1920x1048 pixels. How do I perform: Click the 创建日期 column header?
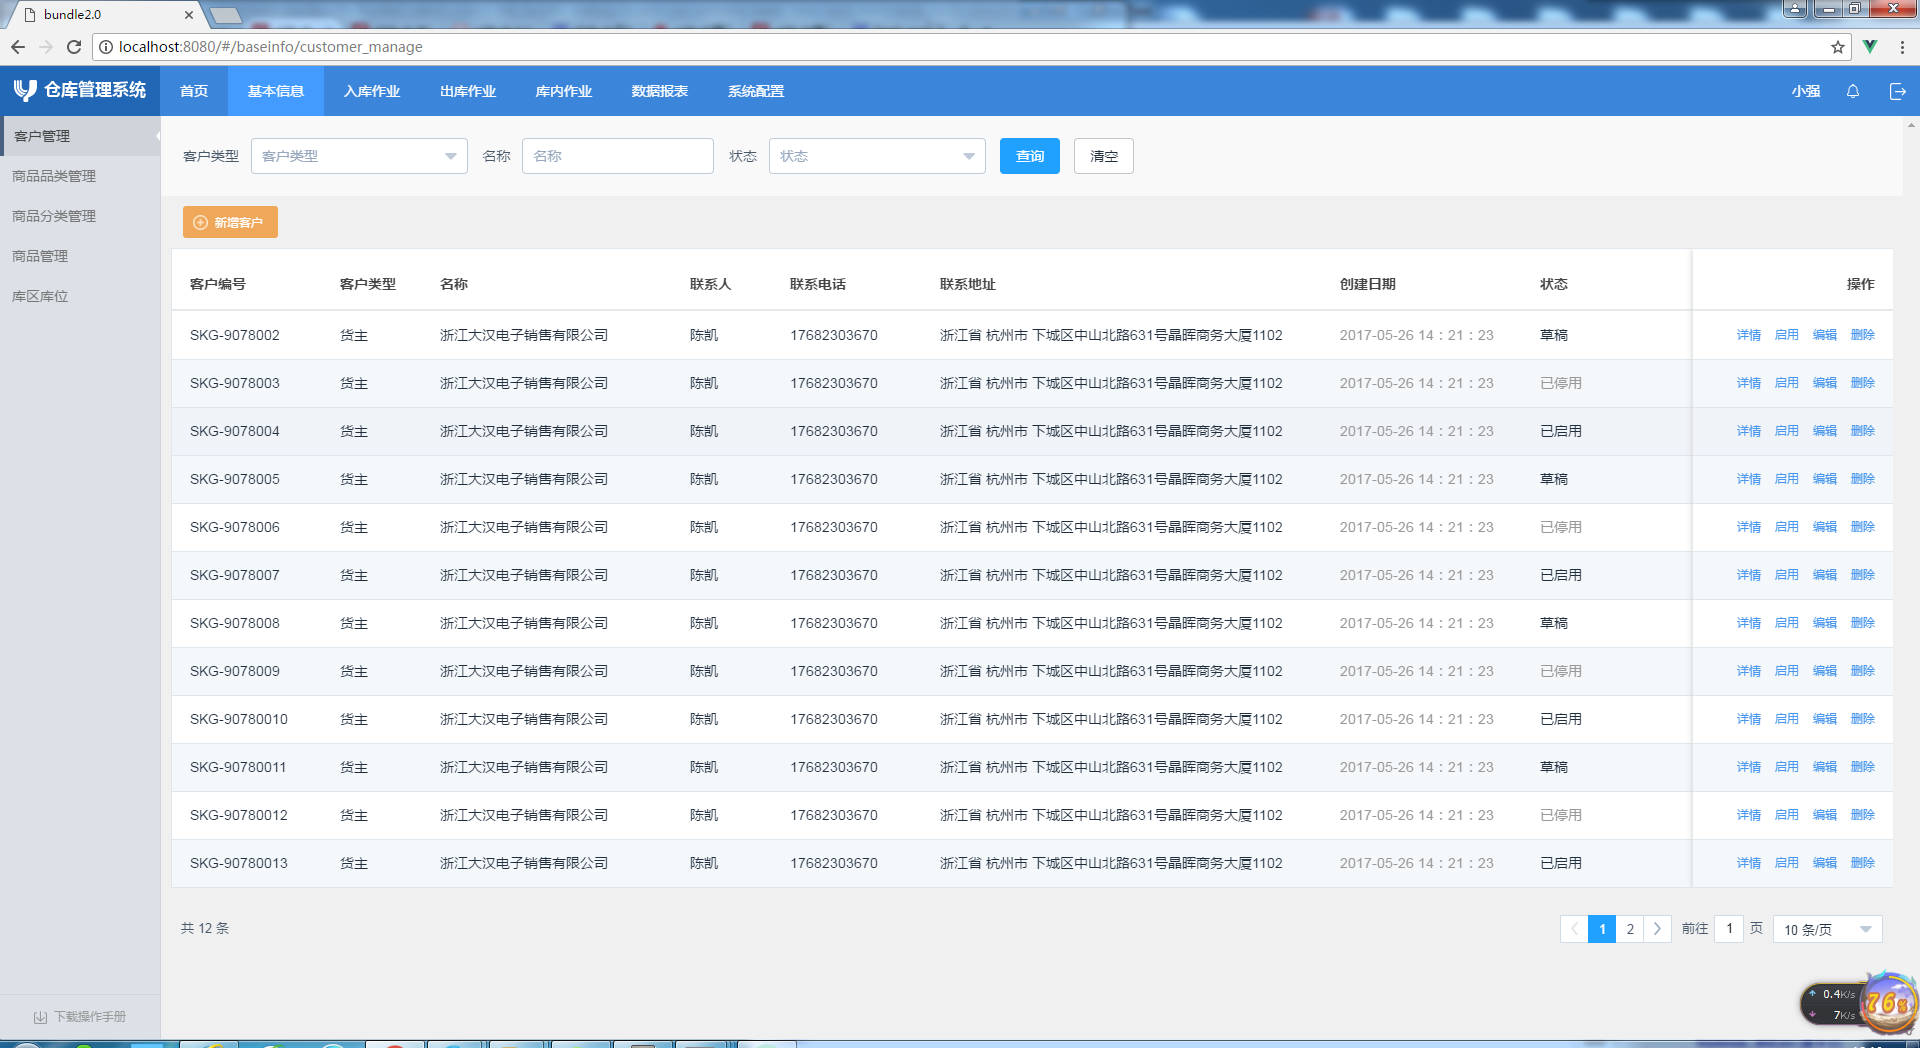1368,284
